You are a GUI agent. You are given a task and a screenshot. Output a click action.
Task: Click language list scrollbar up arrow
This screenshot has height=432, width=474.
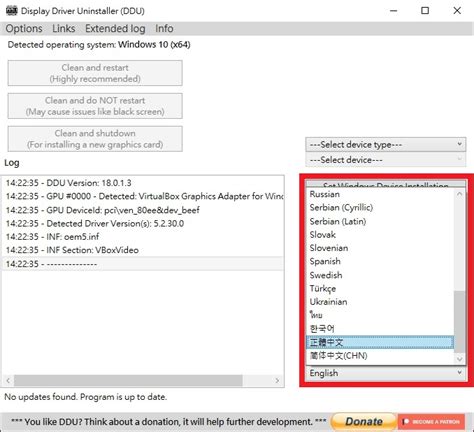pos(460,194)
